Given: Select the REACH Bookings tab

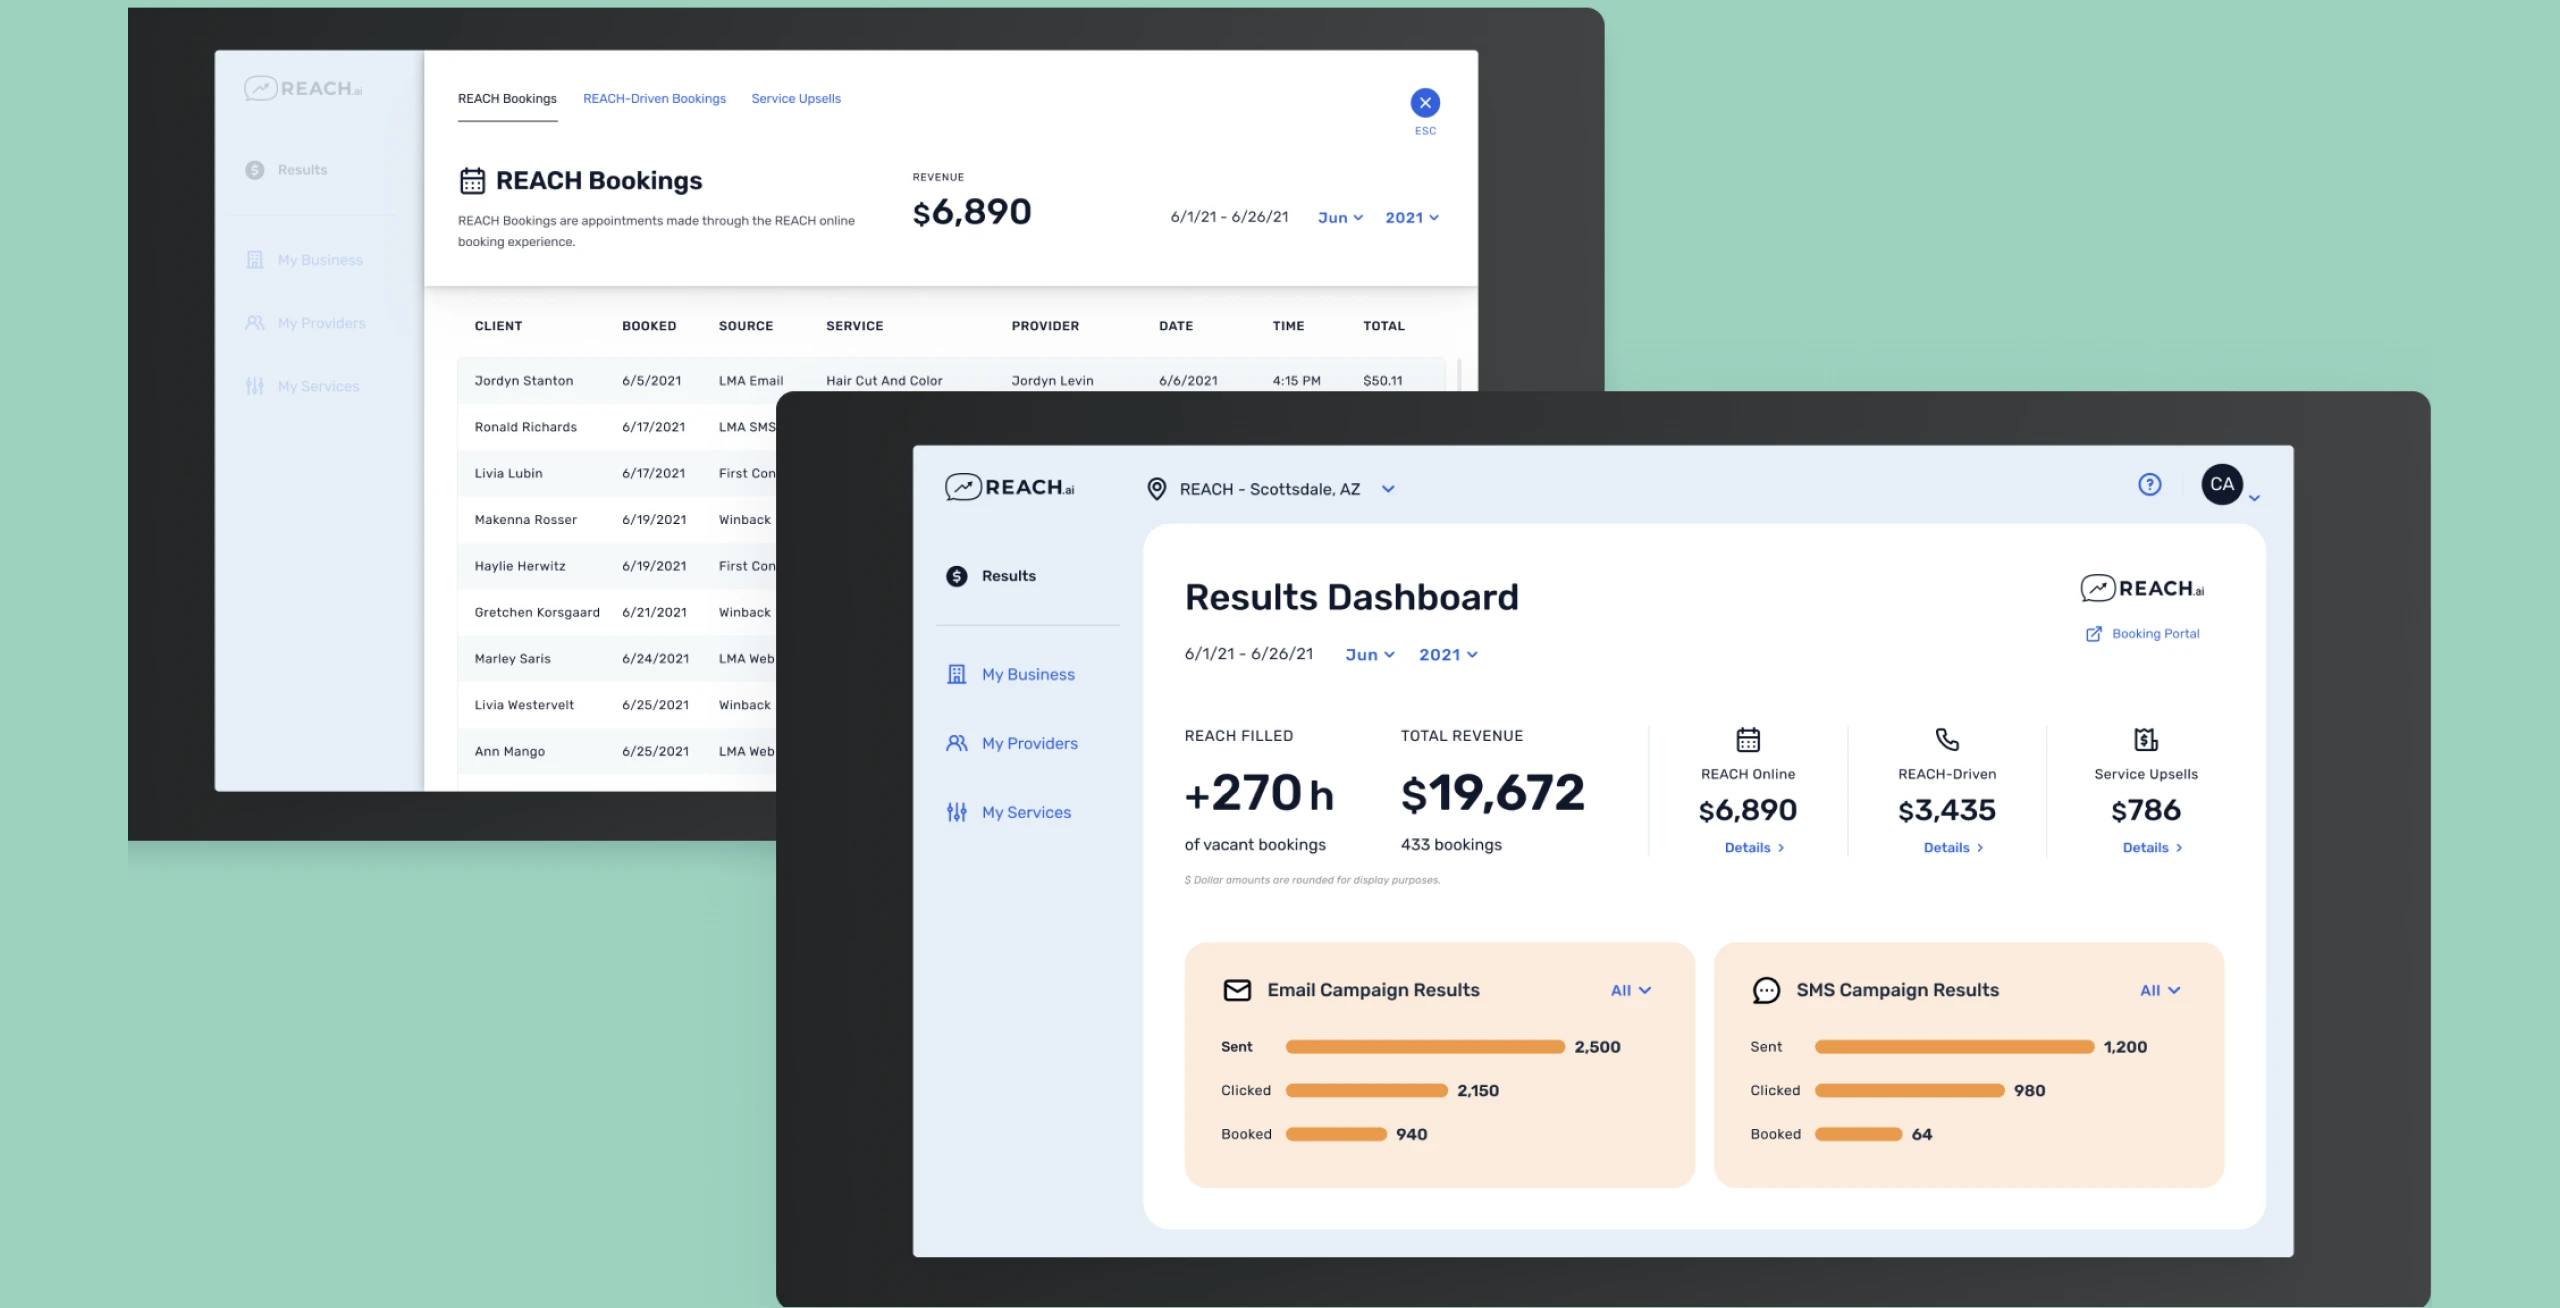Looking at the screenshot, I should [x=507, y=99].
